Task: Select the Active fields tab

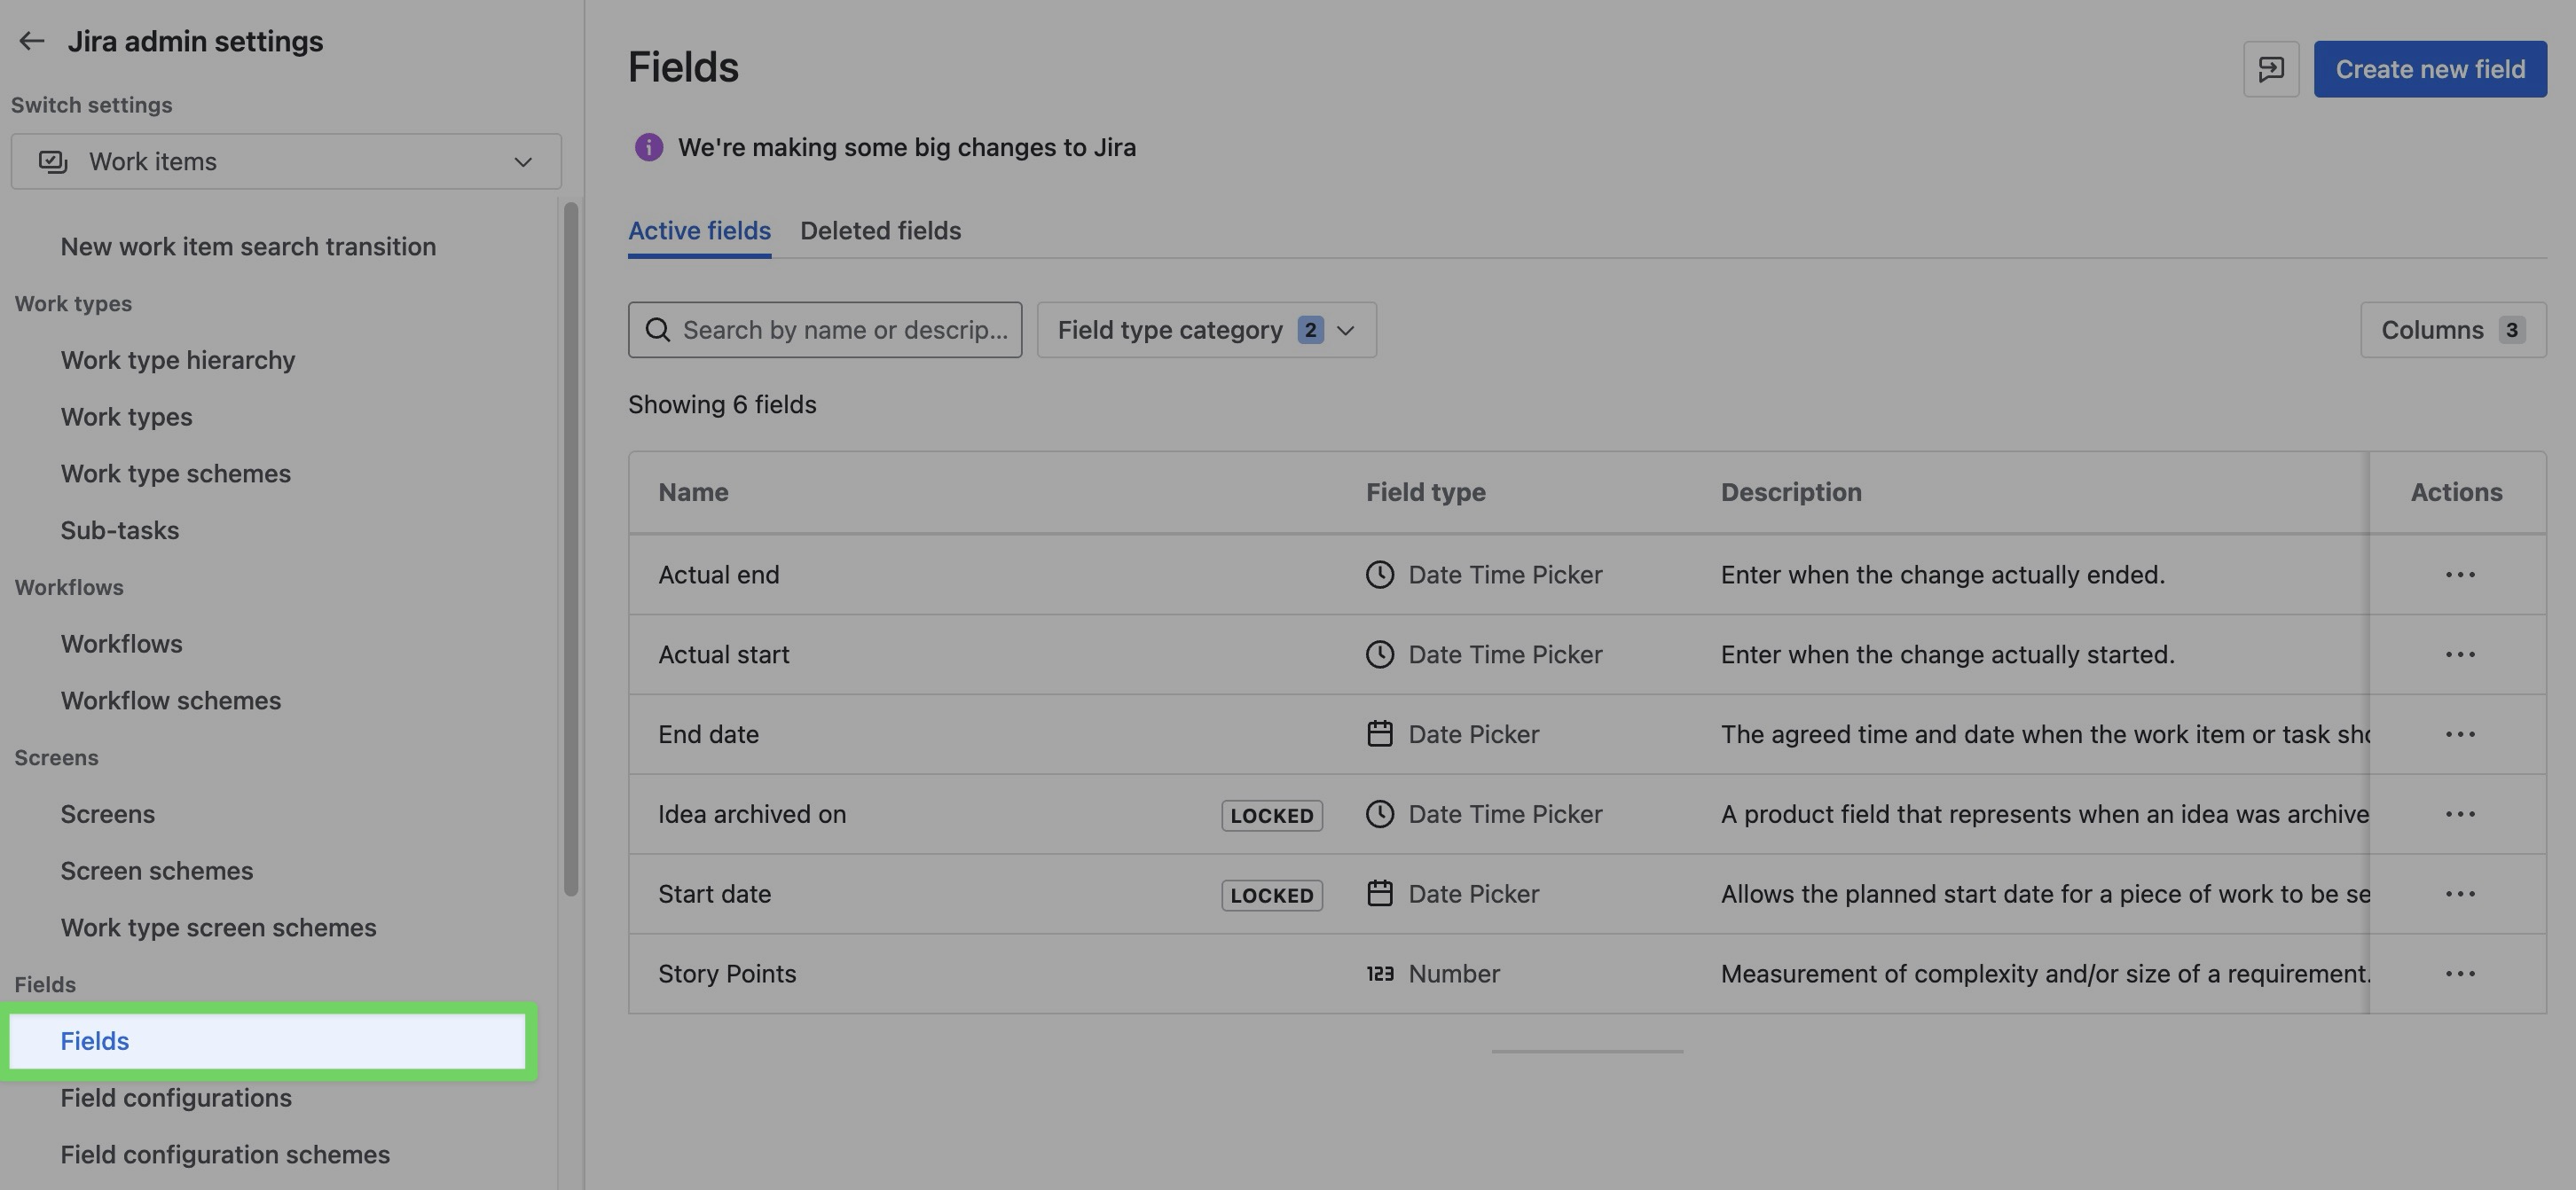Action: pos(699,231)
